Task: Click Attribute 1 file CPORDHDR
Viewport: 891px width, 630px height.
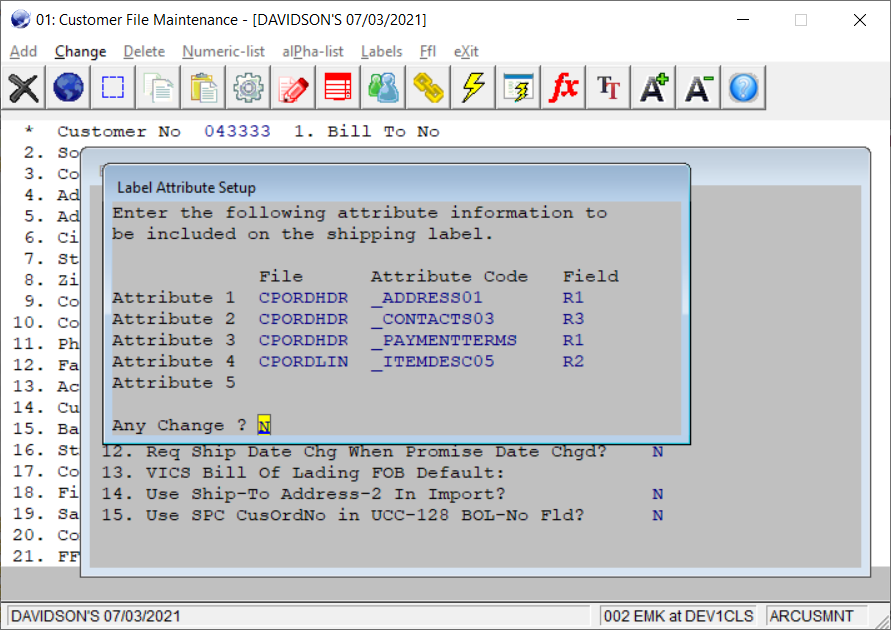Action: tap(303, 298)
